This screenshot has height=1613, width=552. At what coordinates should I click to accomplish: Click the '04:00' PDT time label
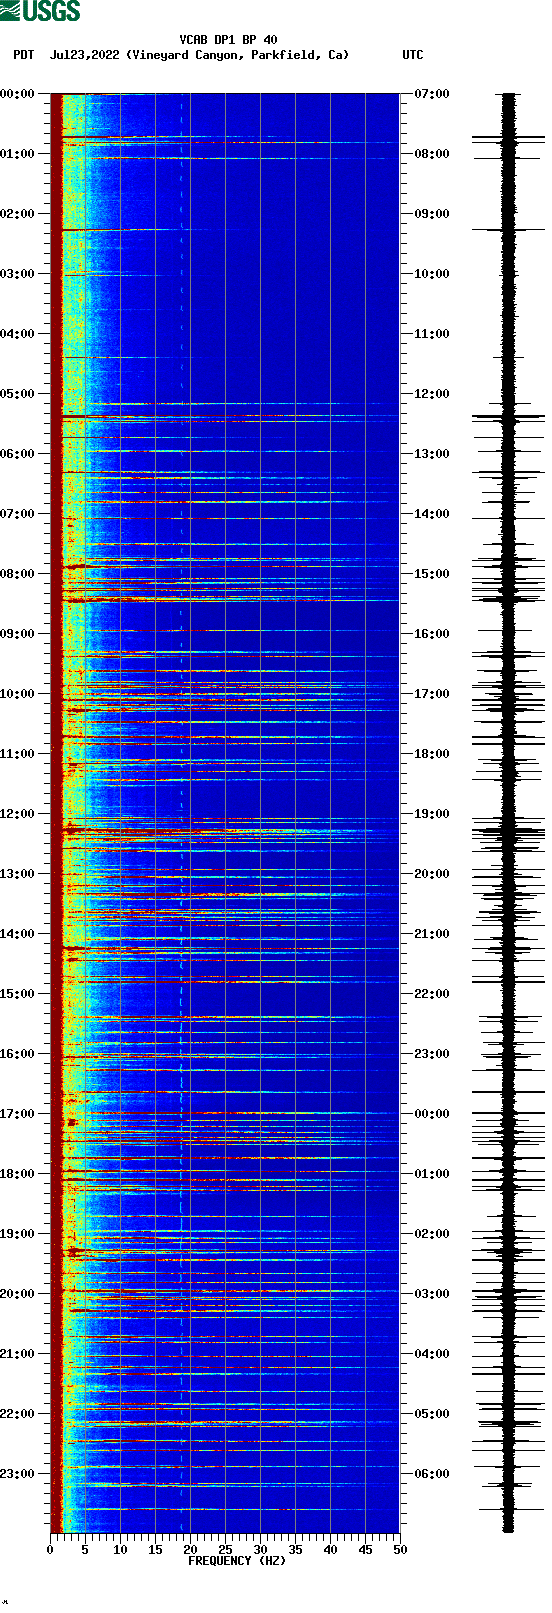pyautogui.click(x=18, y=334)
